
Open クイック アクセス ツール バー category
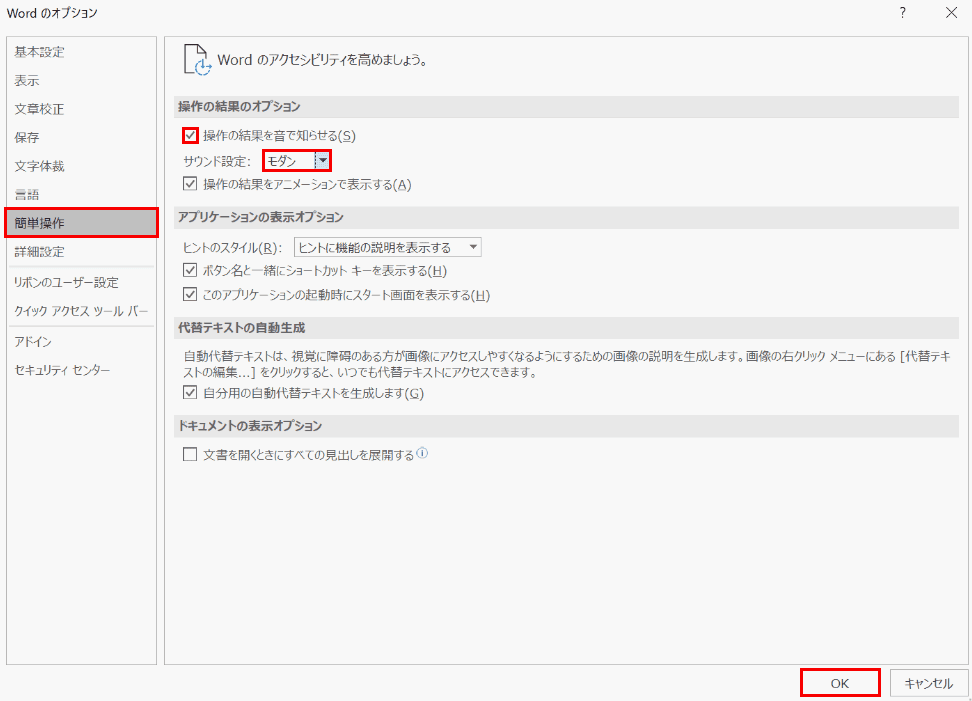(81, 311)
